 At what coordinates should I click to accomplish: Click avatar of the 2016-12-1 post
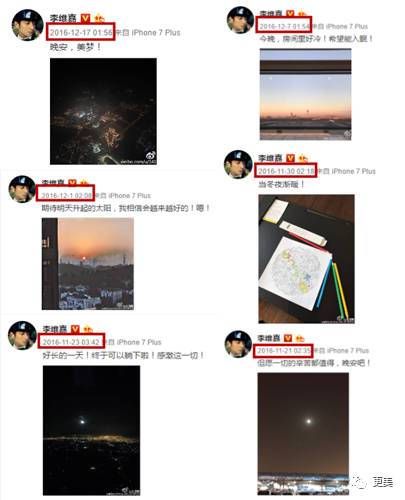(22, 189)
